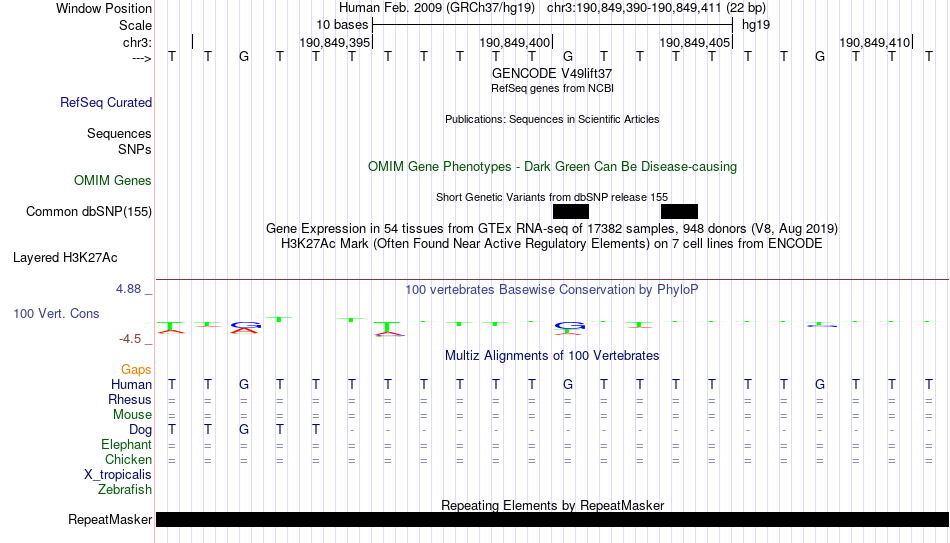Viewport: 950px width, 543px height.
Task: Click the chr3: base position label
Action: [x=138, y=42]
